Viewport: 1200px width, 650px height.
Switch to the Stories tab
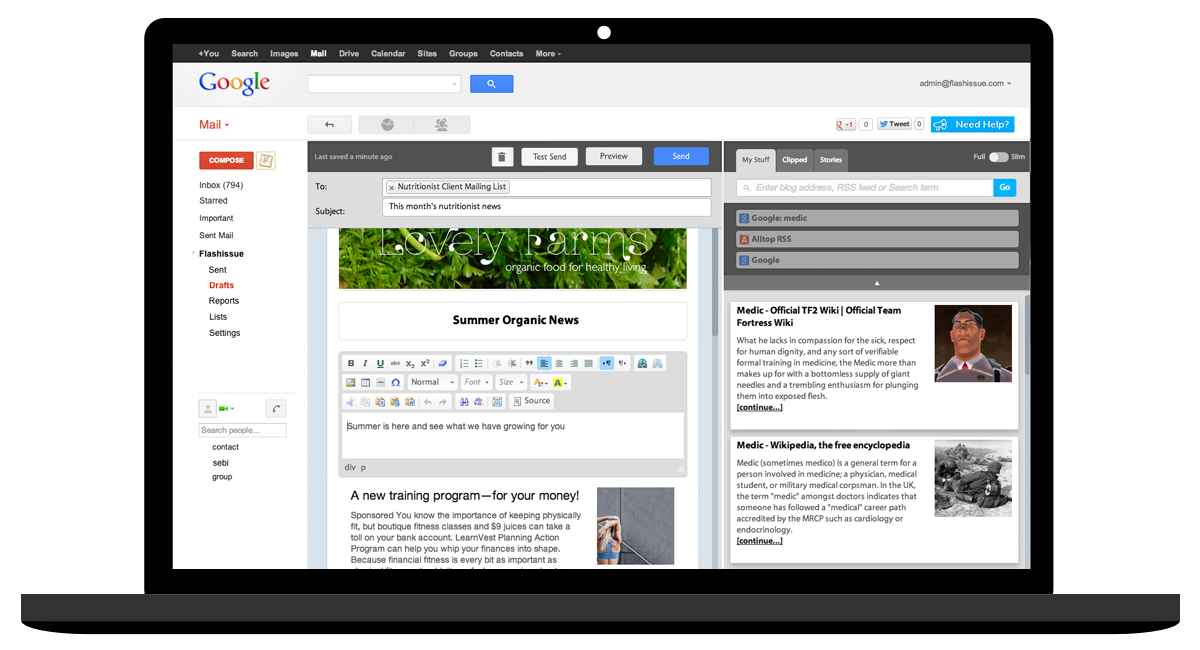pos(831,160)
